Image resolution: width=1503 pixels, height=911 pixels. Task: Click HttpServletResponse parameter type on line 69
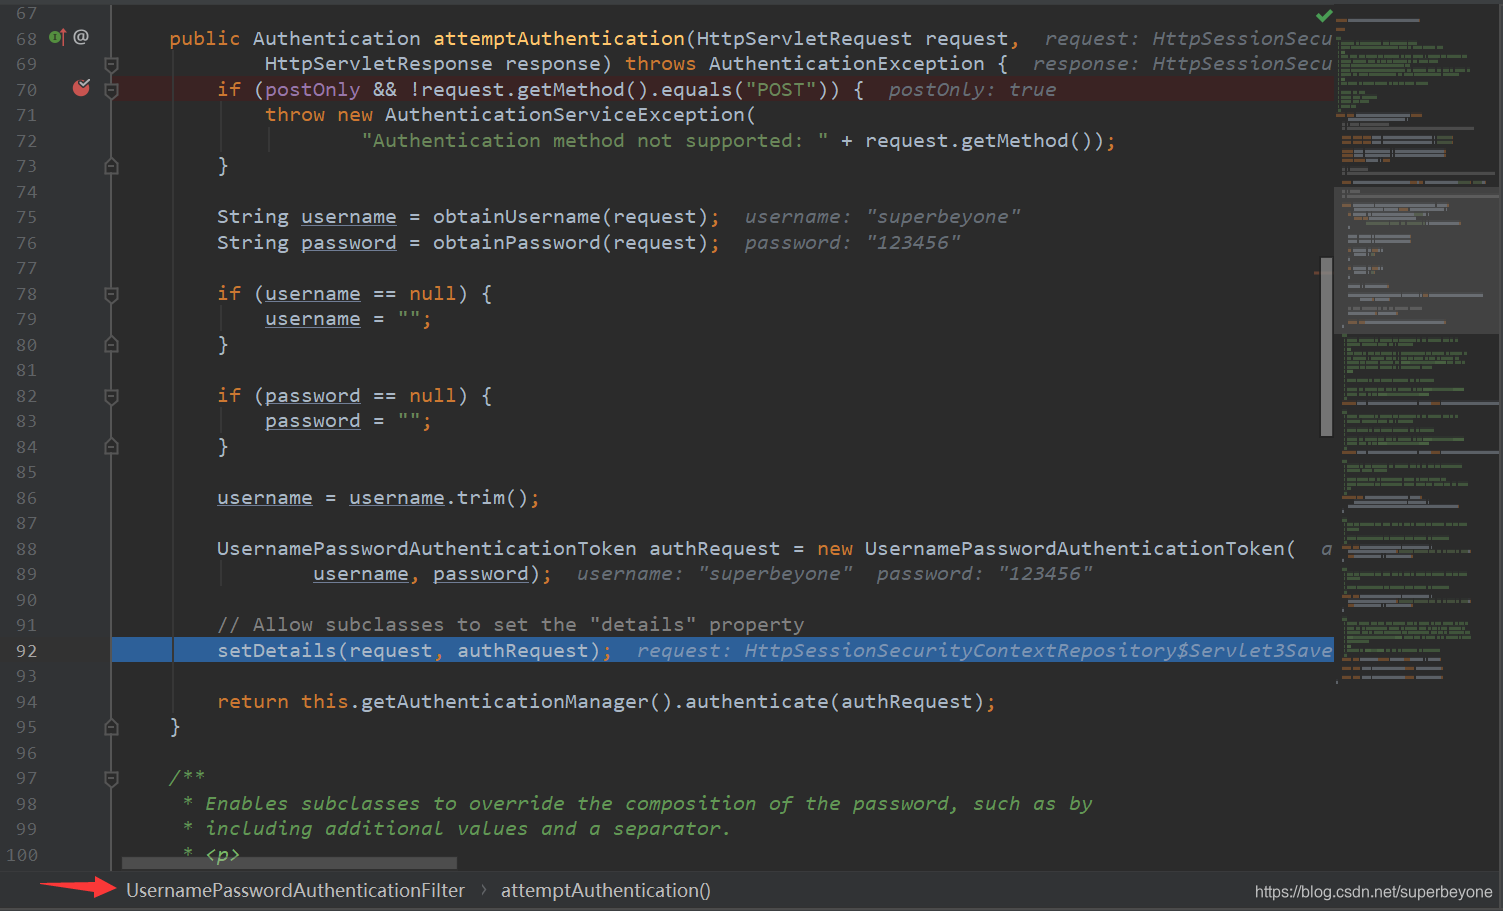coord(378,64)
